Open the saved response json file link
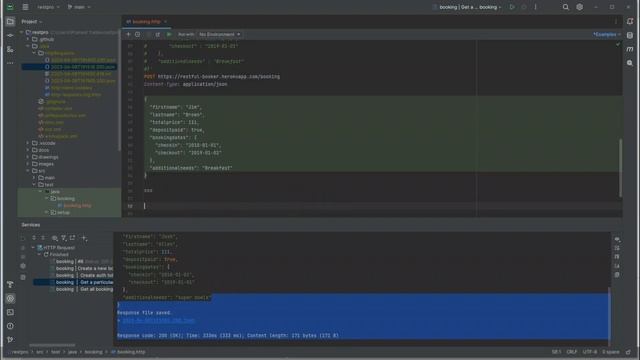This screenshot has width=640, height=360. coord(158,320)
